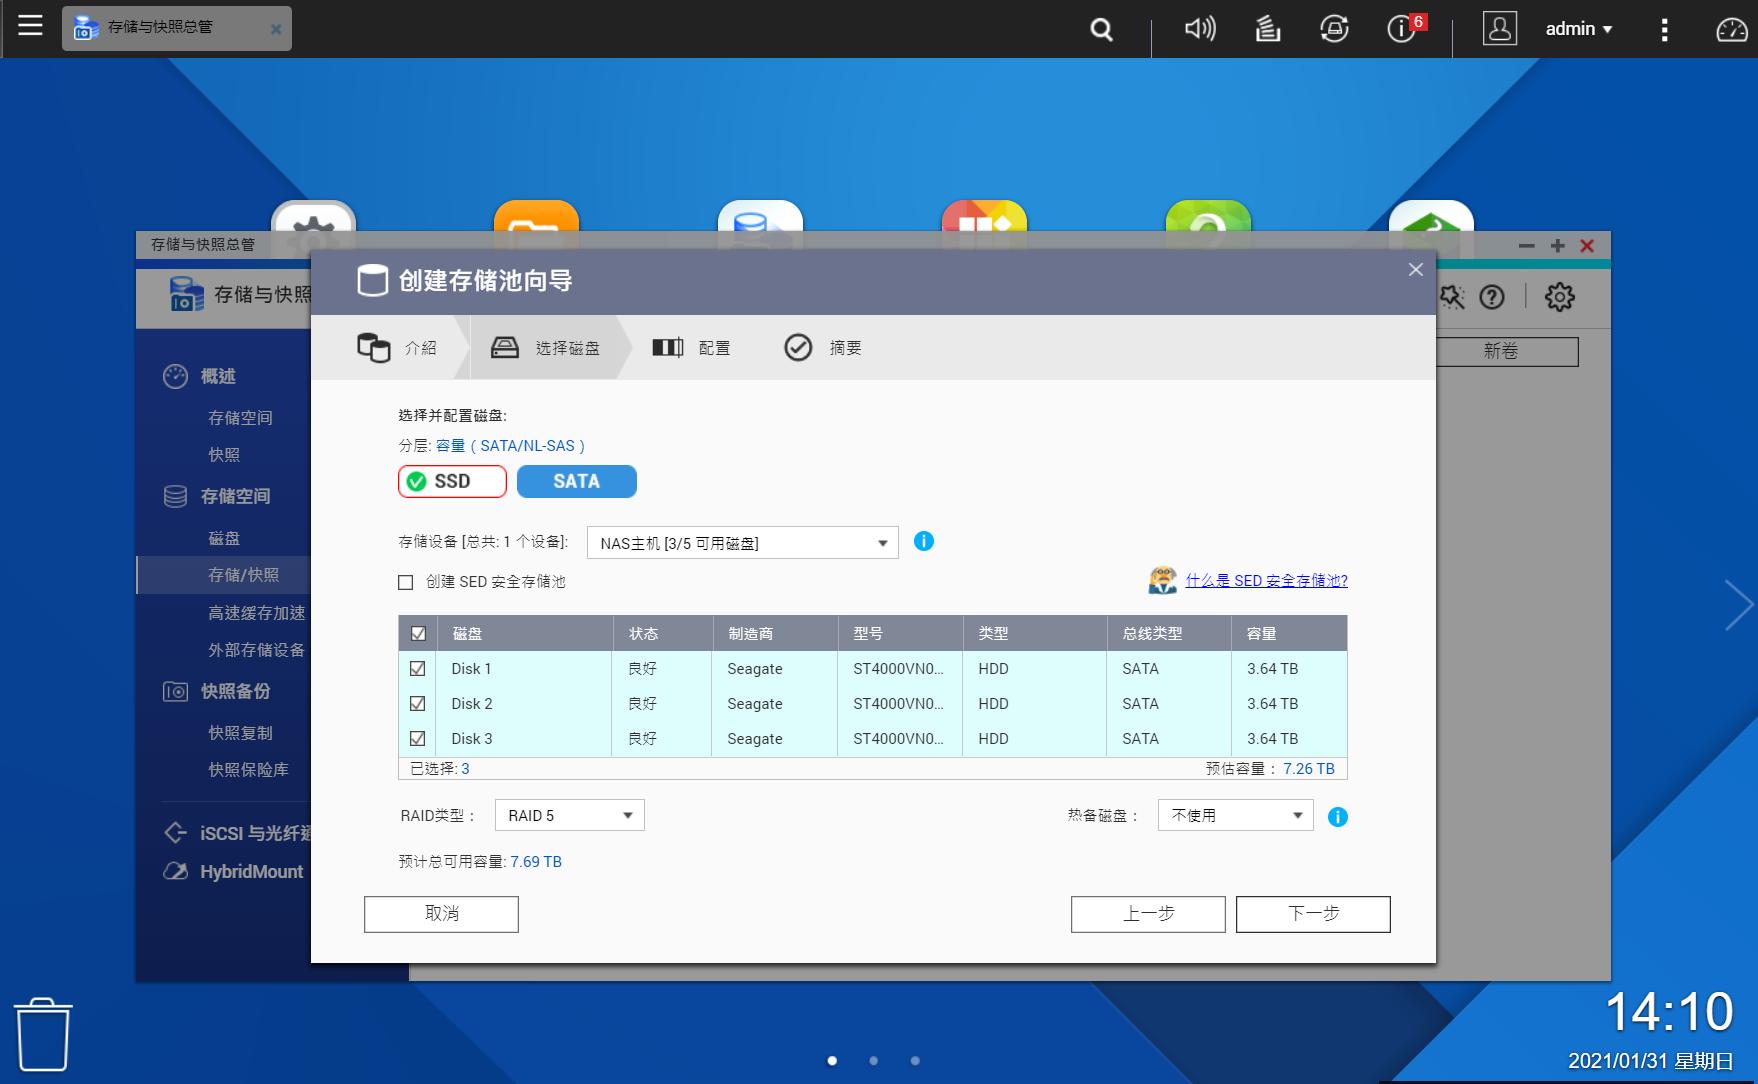
Task: Uncheck Disk 2 in the disk list
Action: [x=418, y=703]
